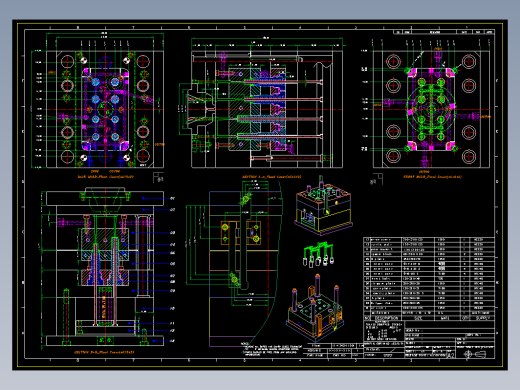Viewport: 520px width, 390px height.
Task: Click the orange caption under top-center section view
Action: click(x=272, y=177)
